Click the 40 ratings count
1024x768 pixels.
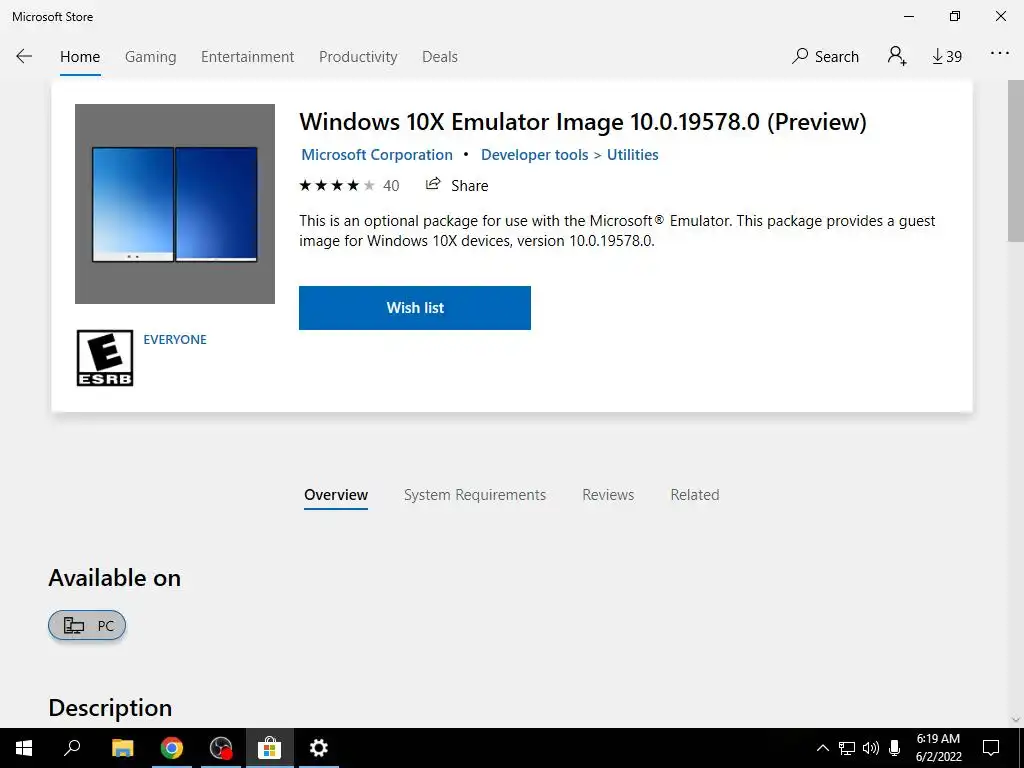point(391,186)
